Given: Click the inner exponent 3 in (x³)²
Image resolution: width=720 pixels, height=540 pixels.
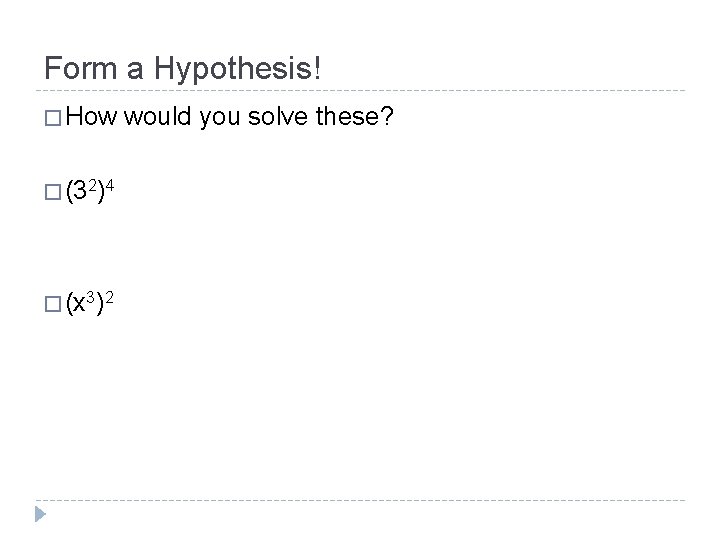Looking at the screenshot, I should point(93,293).
